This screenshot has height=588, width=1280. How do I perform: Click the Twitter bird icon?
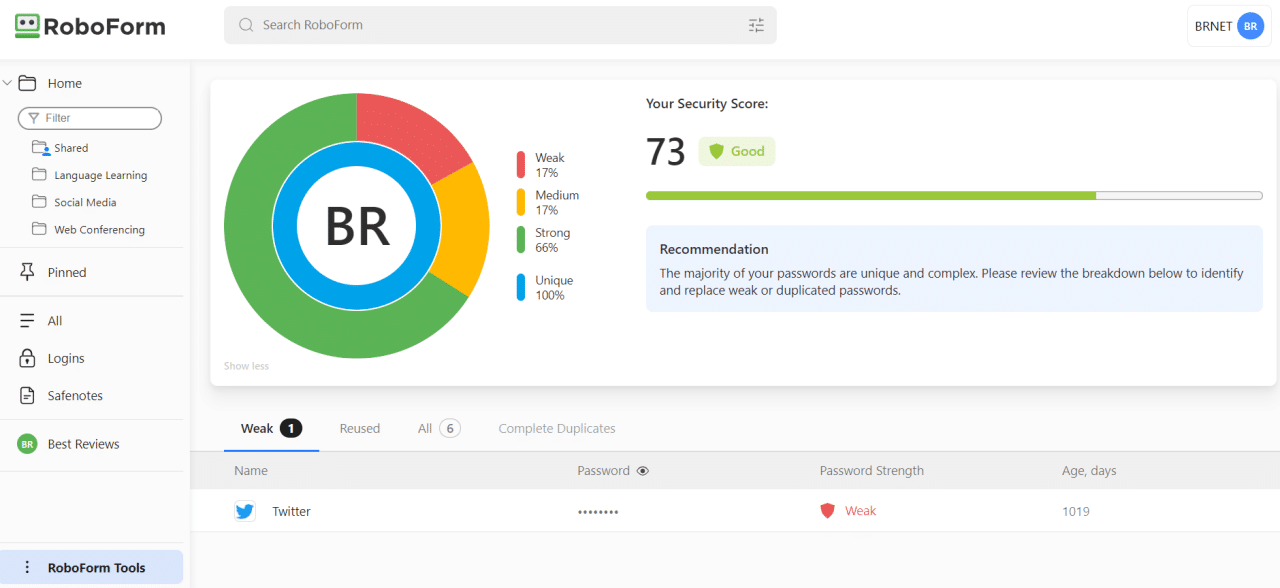pyautogui.click(x=245, y=511)
